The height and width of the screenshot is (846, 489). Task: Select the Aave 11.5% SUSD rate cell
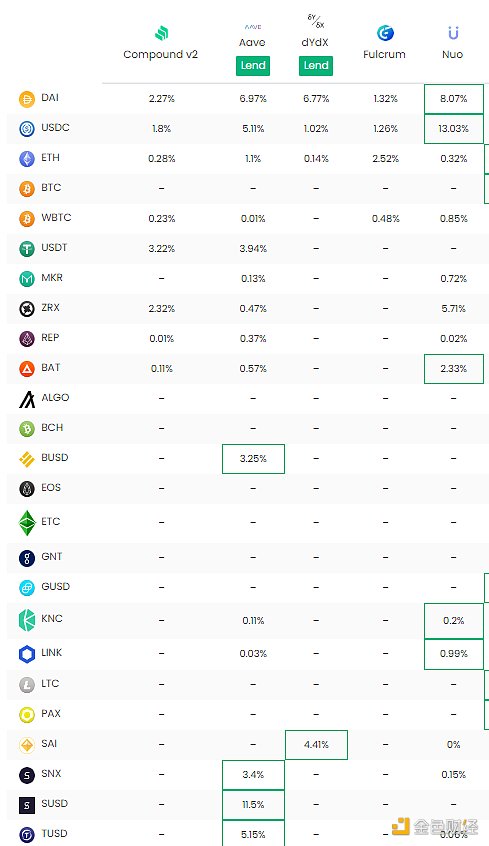pos(253,804)
